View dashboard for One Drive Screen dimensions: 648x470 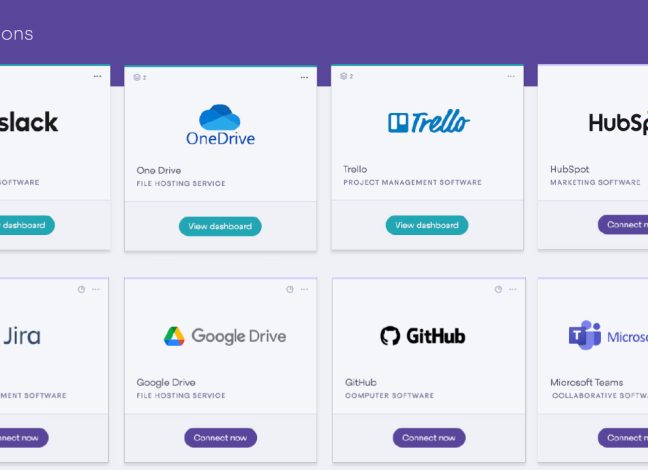[220, 226]
